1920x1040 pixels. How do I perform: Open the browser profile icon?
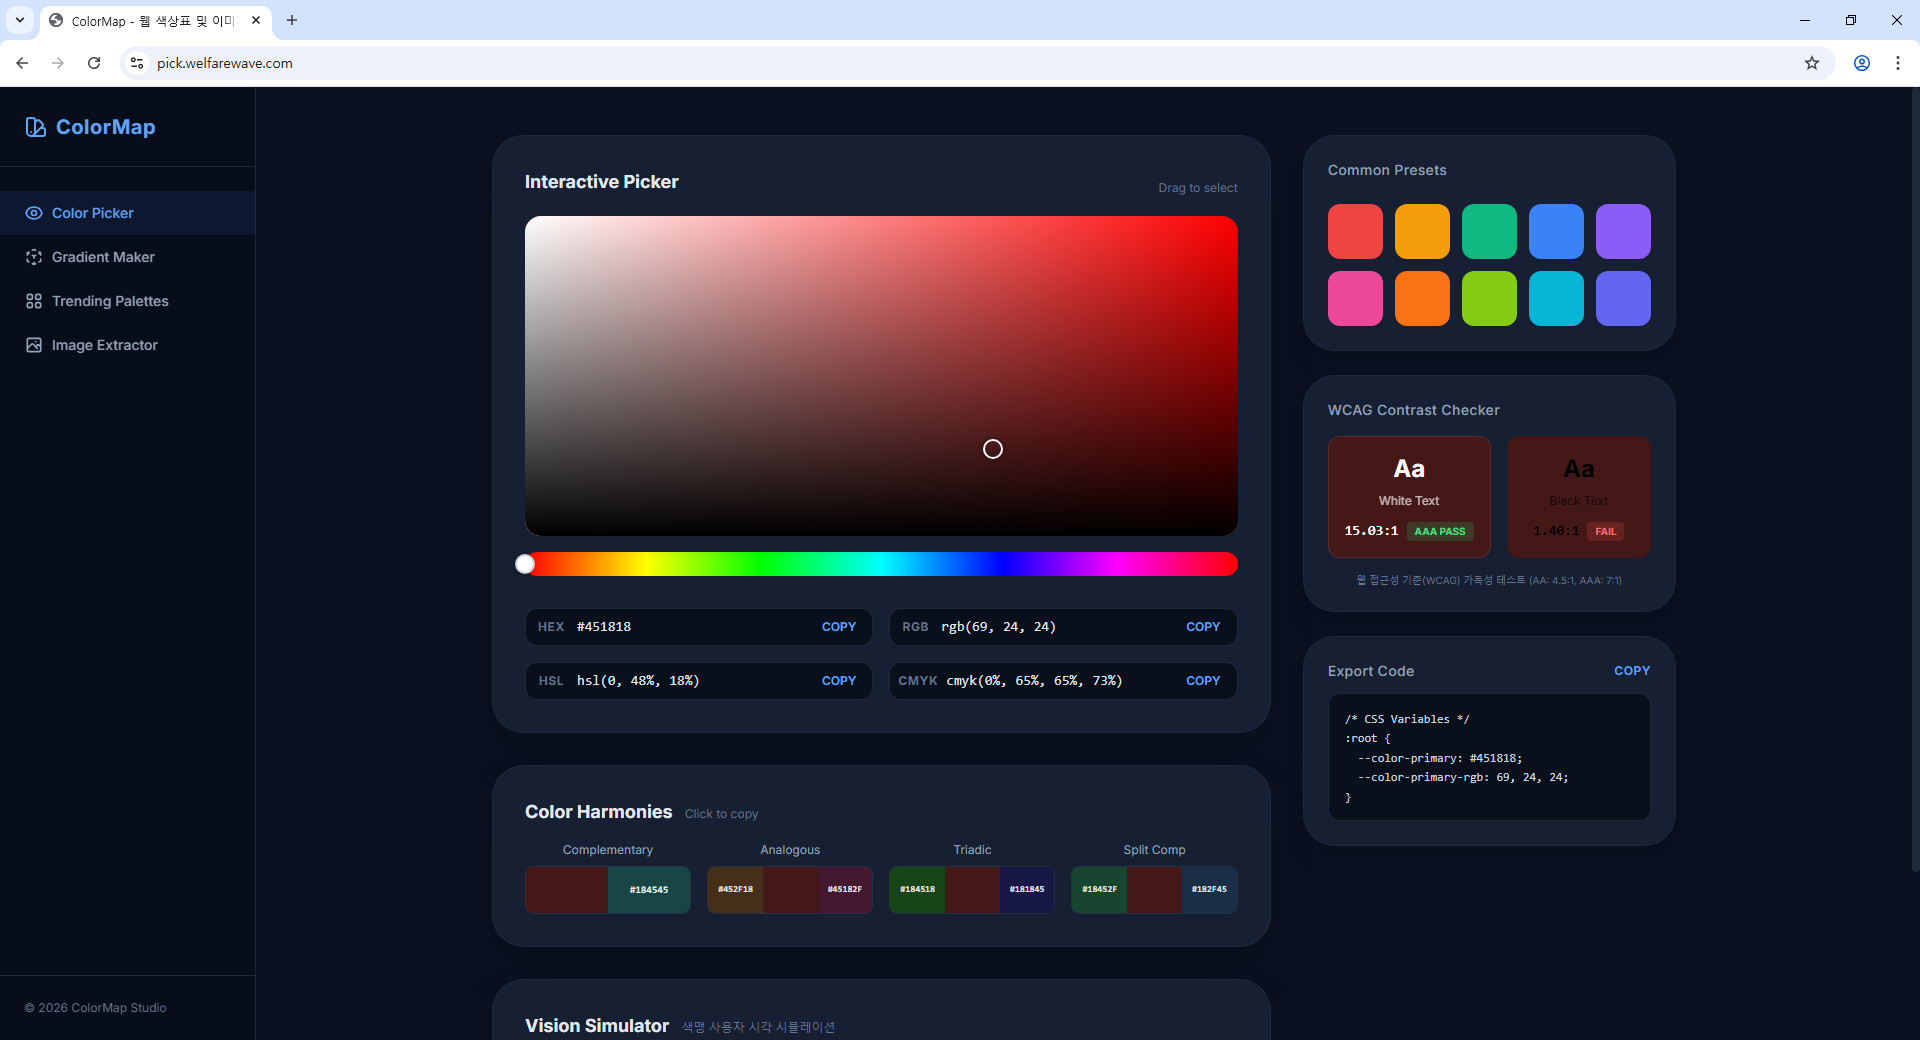coord(1862,63)
